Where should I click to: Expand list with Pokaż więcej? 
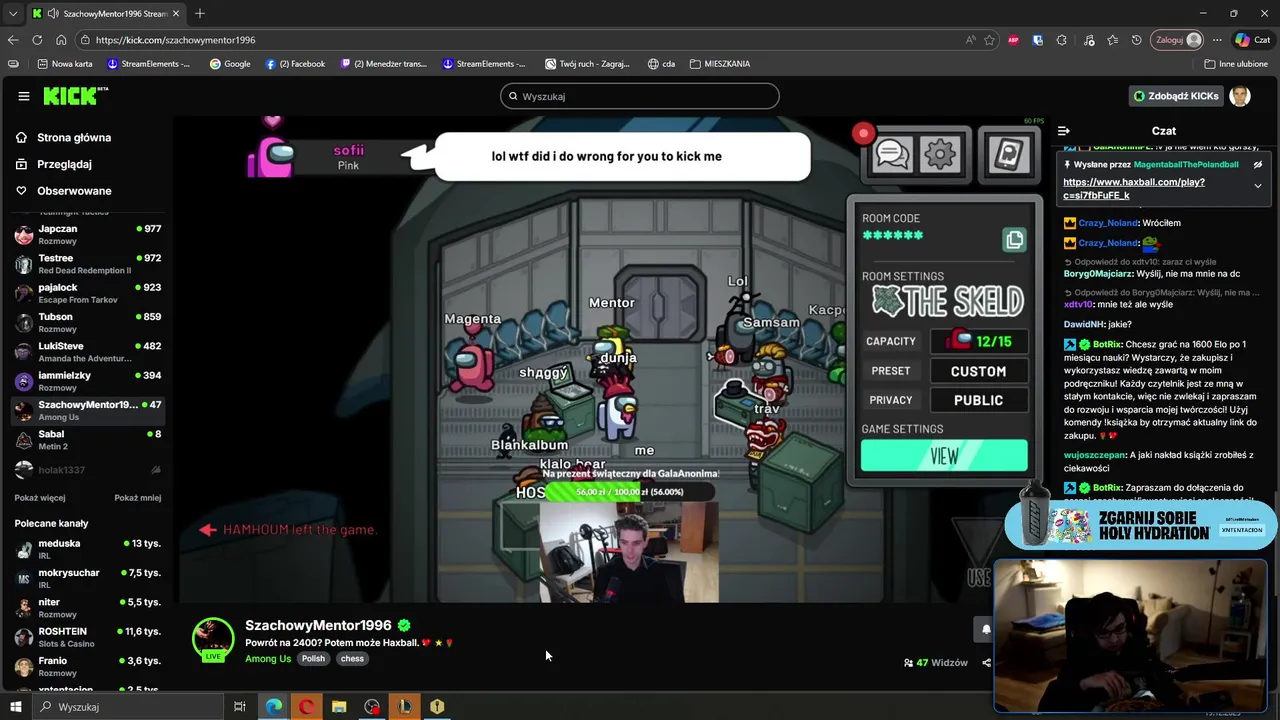click(x=40, y=498)
